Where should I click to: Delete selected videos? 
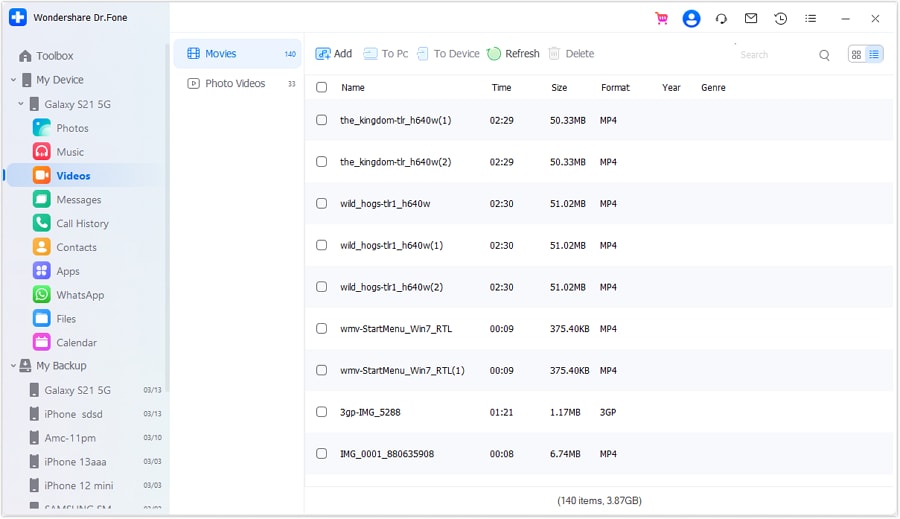pos(571,54)
